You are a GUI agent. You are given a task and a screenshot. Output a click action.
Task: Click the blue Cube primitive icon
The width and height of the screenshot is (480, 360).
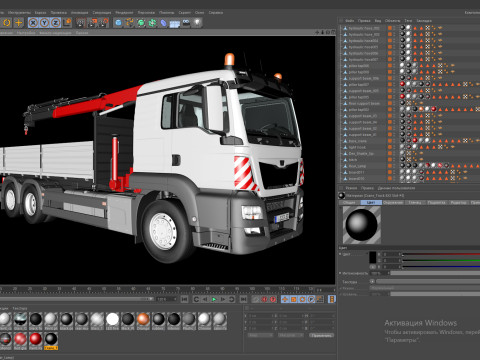click(118, 23)
